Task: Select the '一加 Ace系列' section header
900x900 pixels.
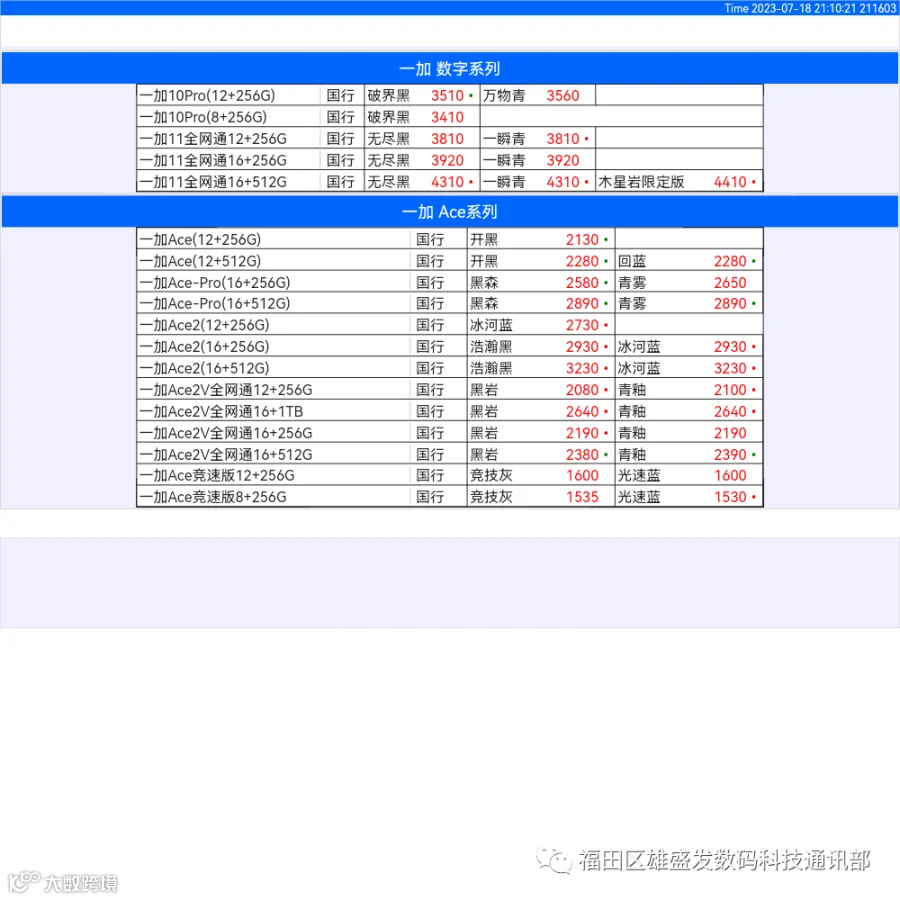Action: click(449, 212)
